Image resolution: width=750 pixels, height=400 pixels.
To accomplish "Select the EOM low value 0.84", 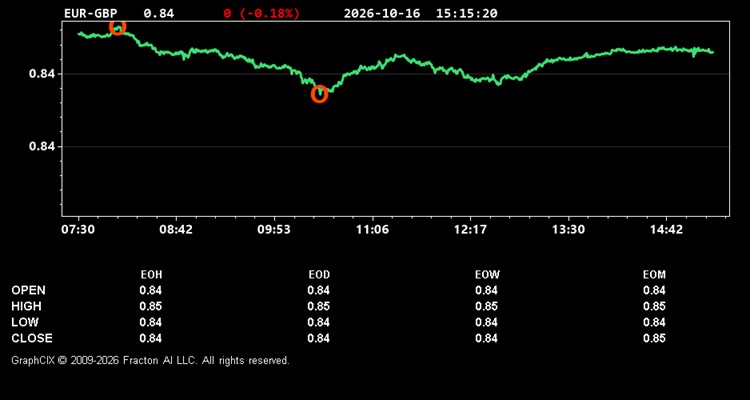I will coord(654,322).
